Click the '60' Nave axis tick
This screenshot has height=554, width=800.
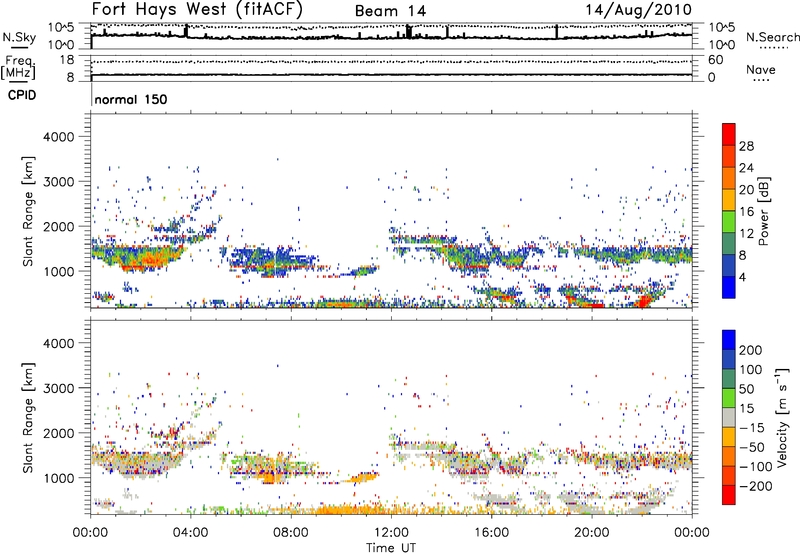pos(715,60)
